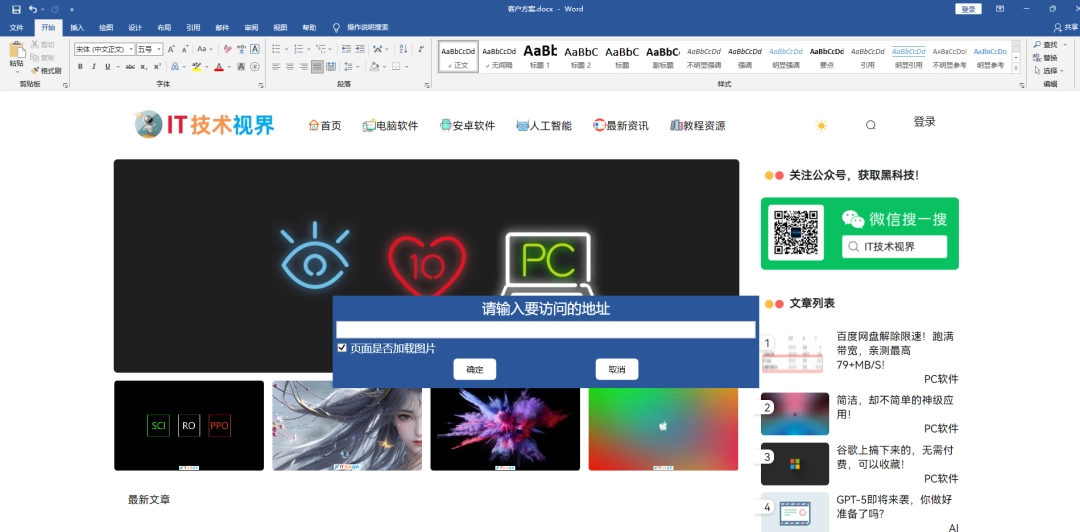Open the 首页 link on webpage
The width and height of the screenshot is (1080, 532).
tap(325, 125)
